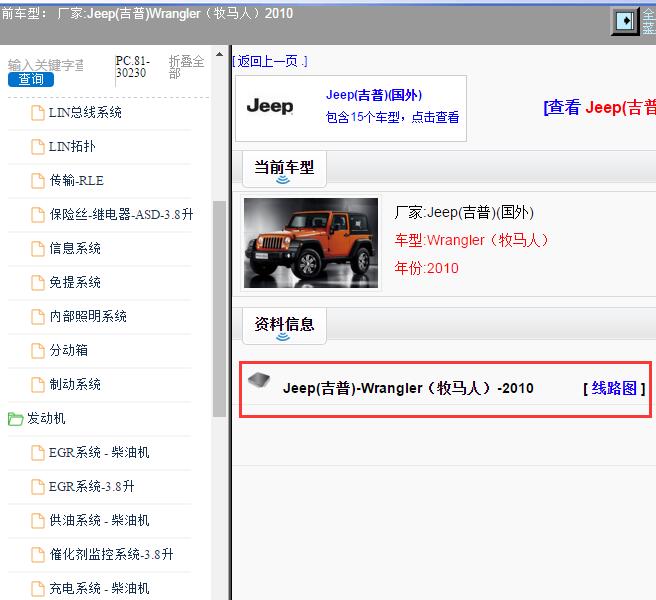Click 折叠全部 to collapse all tree items
Screen dimensions: 656x600
pyautogui.click(x=186, y=67)
